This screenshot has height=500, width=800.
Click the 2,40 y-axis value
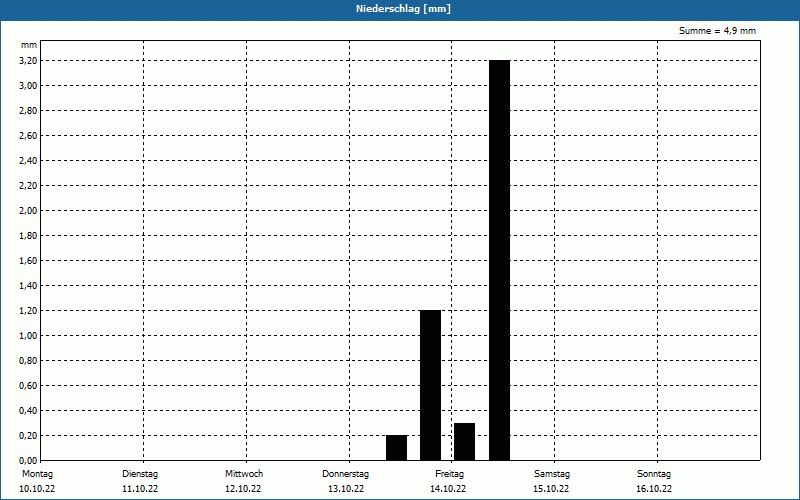(x=28, y=161)
